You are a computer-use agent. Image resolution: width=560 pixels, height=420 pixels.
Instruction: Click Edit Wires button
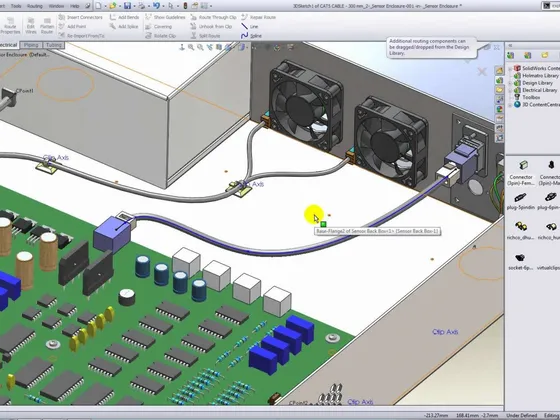pyautogui.click(x=31, y=26)
